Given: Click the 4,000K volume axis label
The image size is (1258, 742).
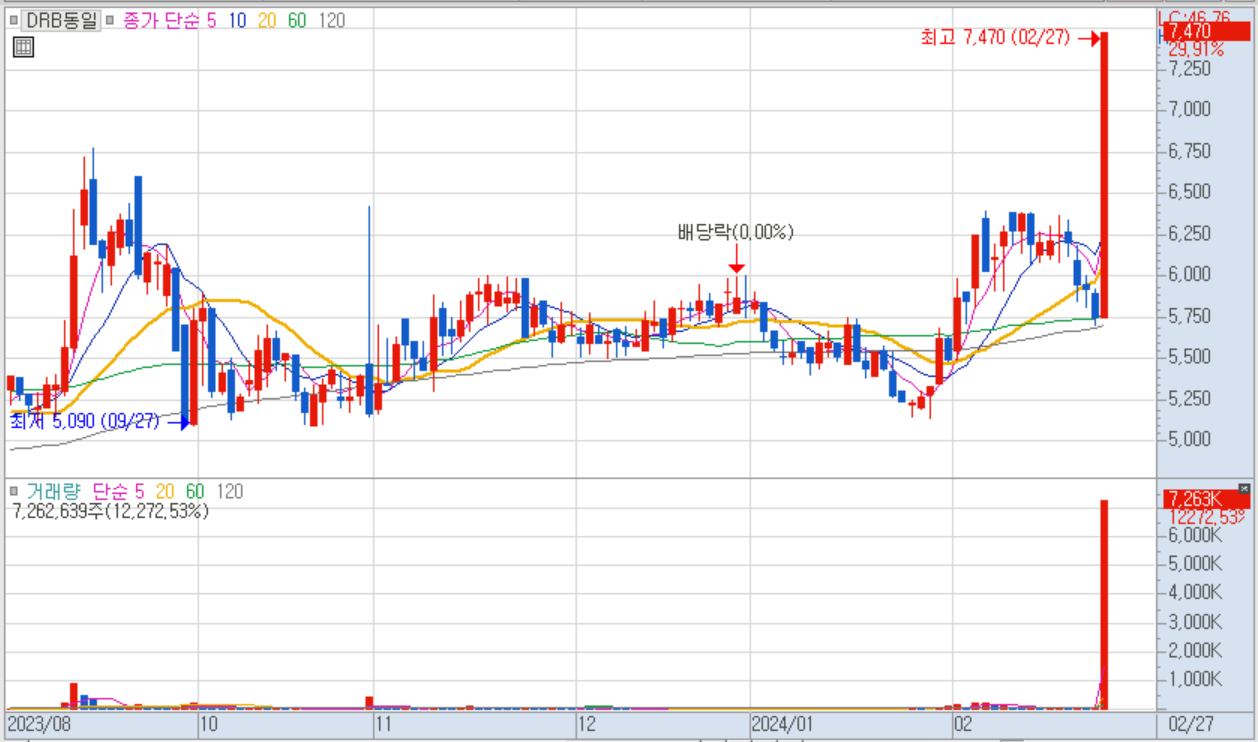Looking at the screenshot, I should click(x=1194, y=593).
